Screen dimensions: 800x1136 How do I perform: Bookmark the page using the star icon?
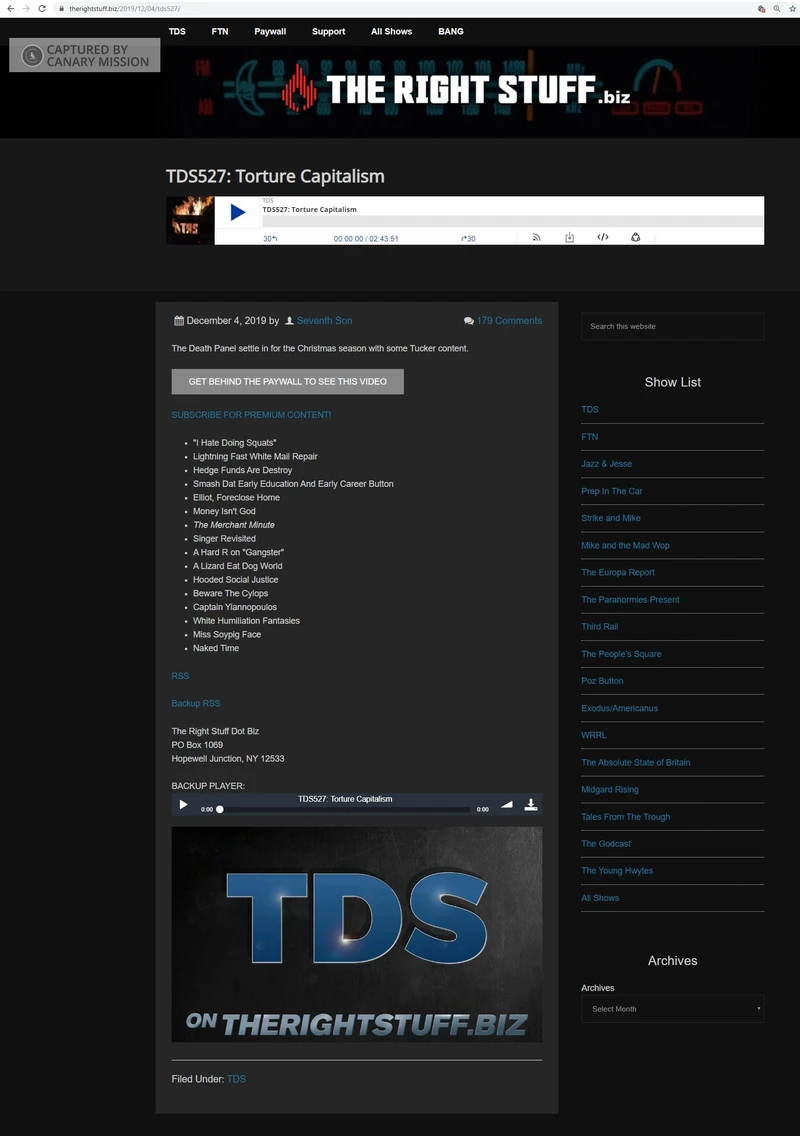pyautogui.click(x=791, y=8)
